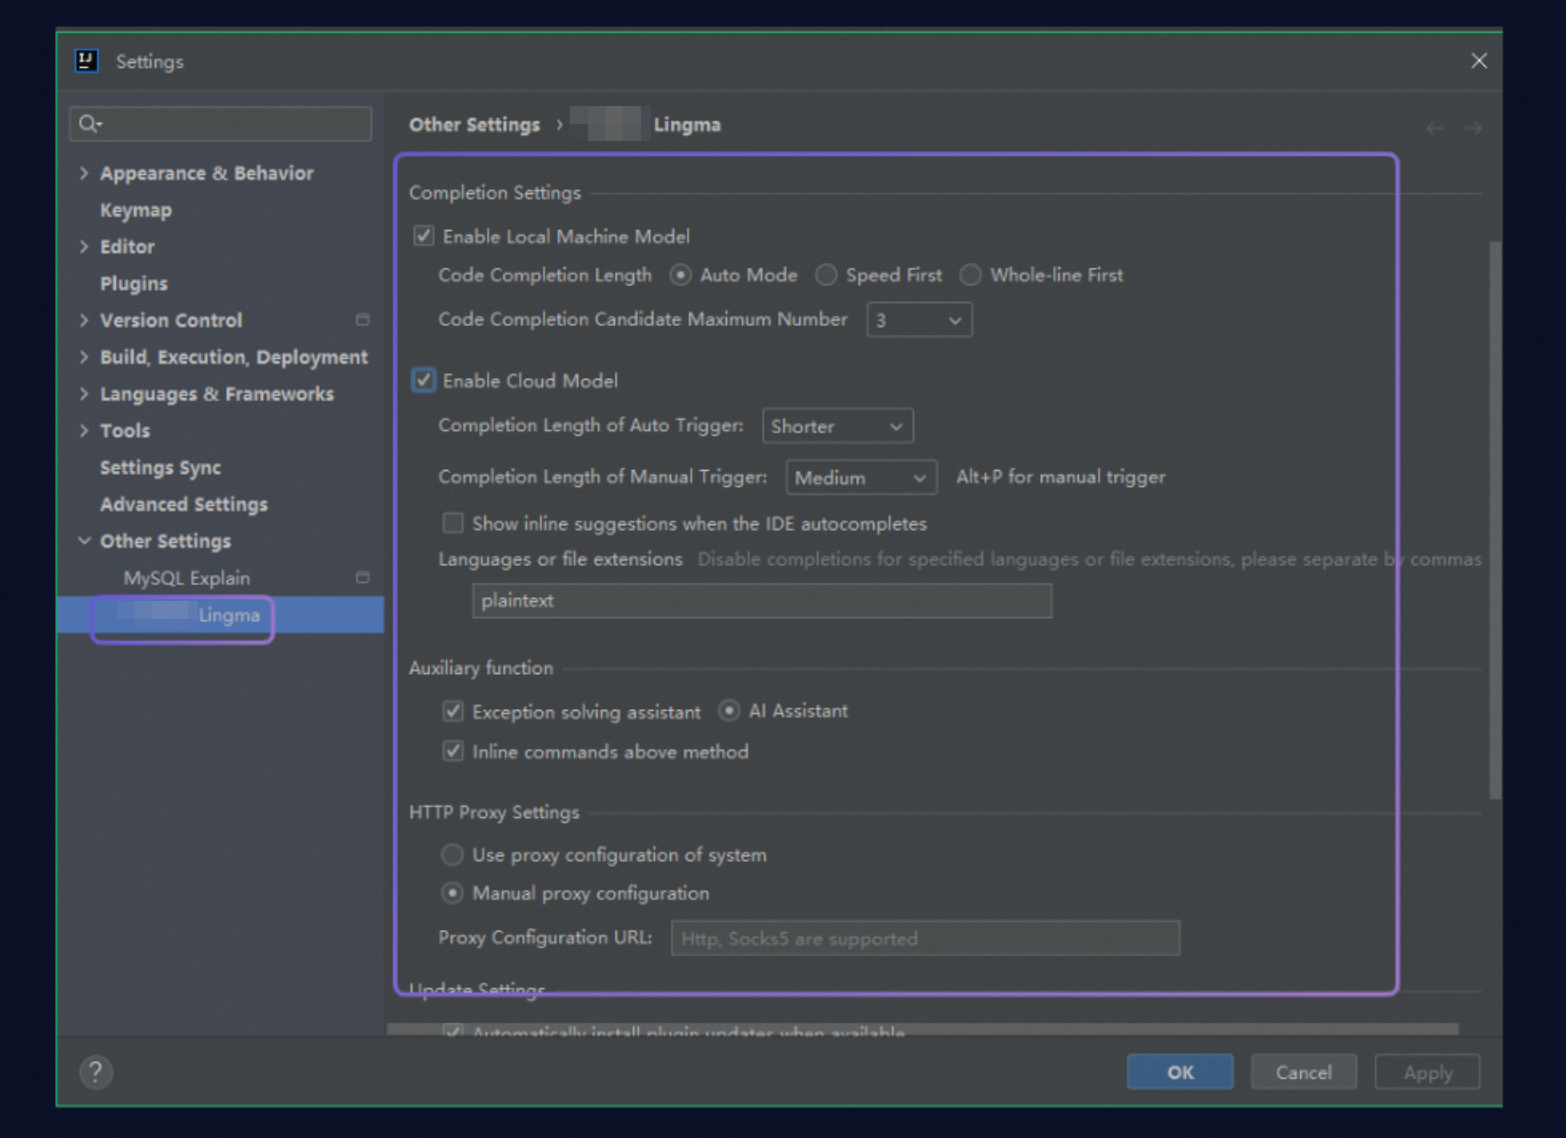
Task: Select Whole-line First completion length
Action: coord(970,275)
